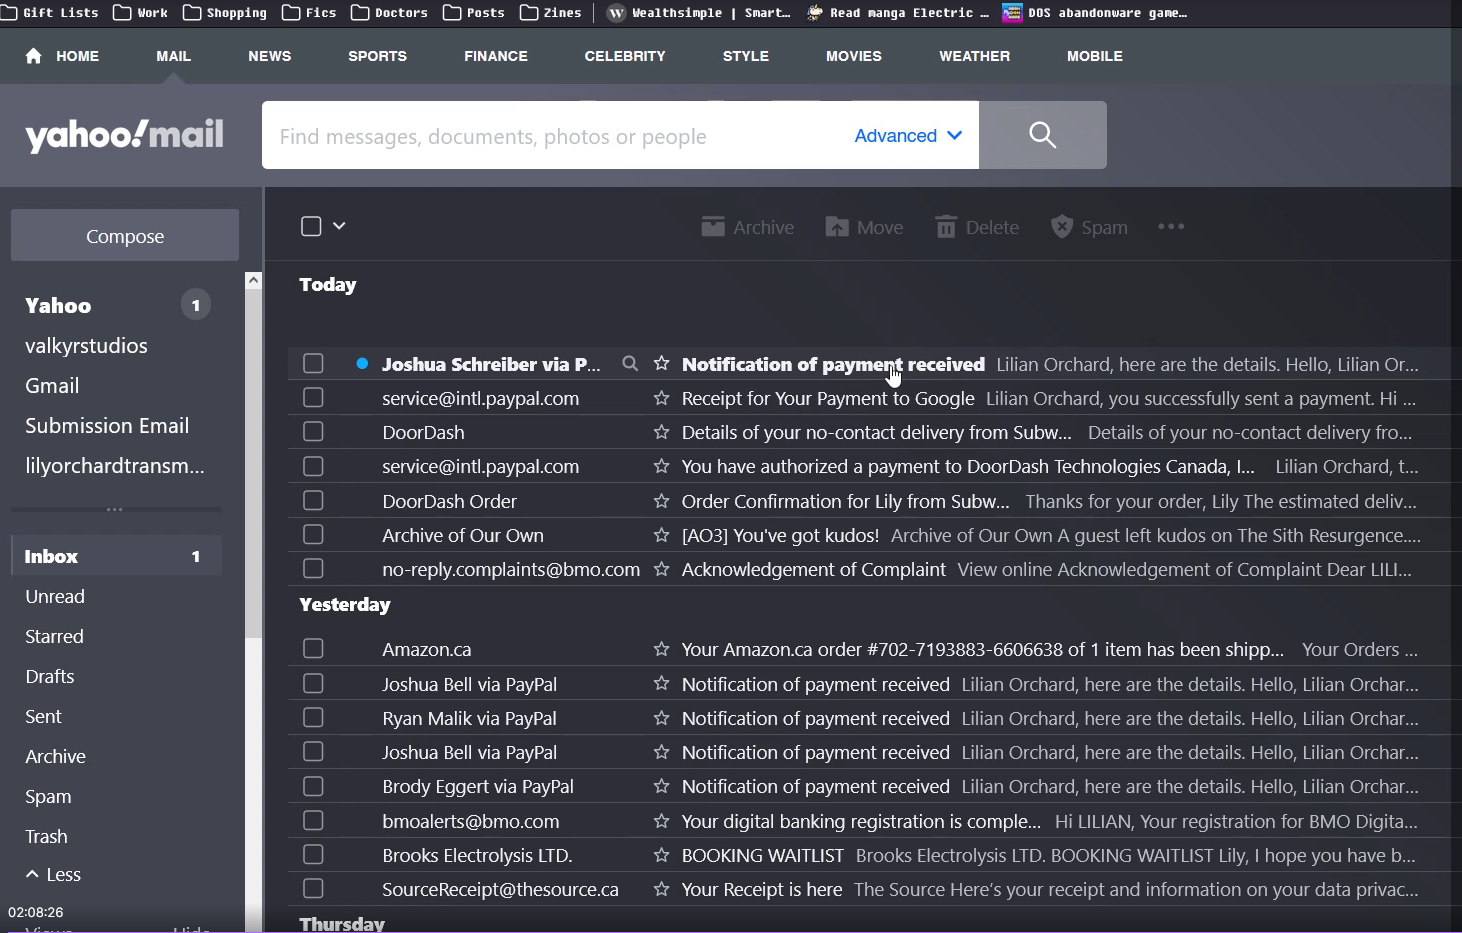The width and height of the screenshot is (1462, 933).
Task: Select checkbox for Joshua Schreiber email
Action: pos(313,364)
